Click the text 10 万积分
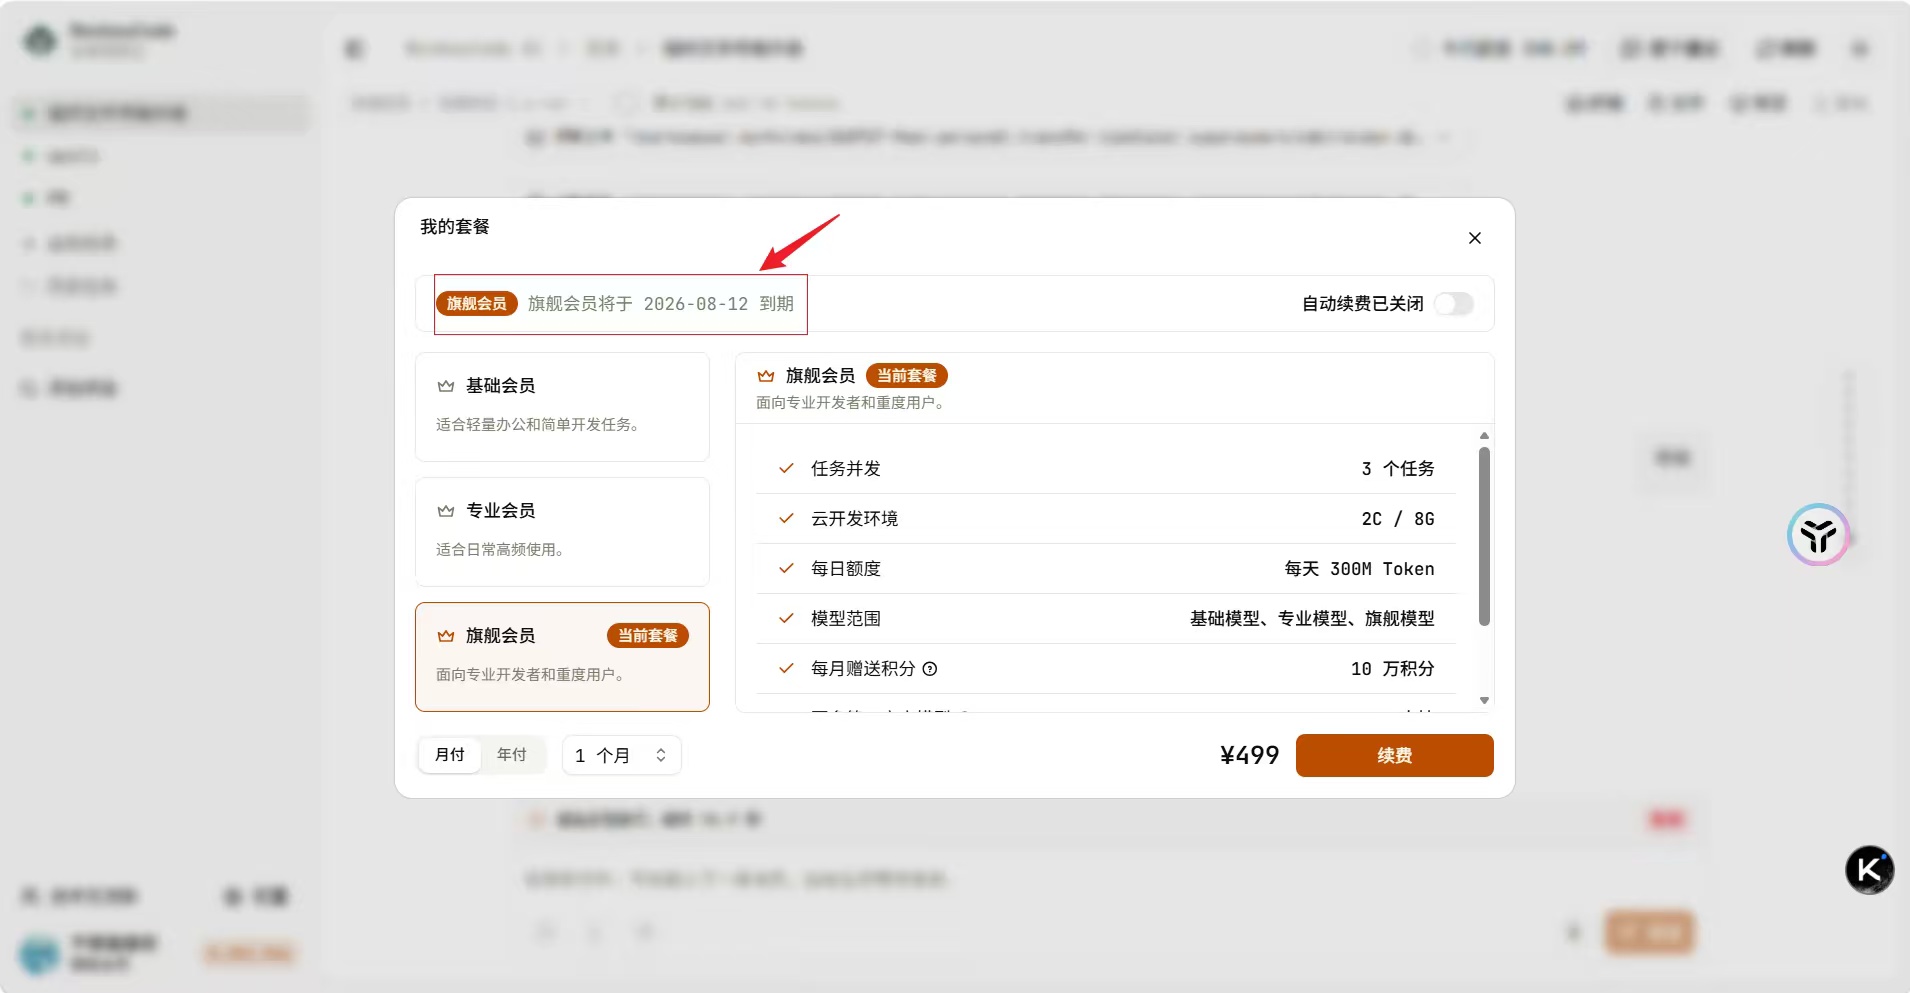The image size is (1910, 993). (1392, 669)
